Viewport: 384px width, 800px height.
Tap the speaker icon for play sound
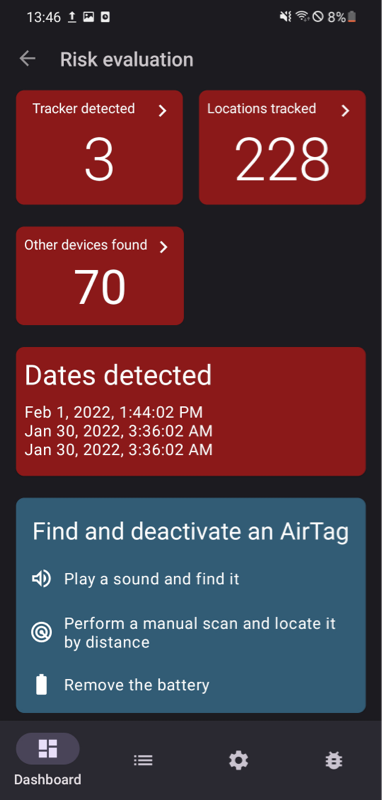pyautogui.click(x=41, y=579)
